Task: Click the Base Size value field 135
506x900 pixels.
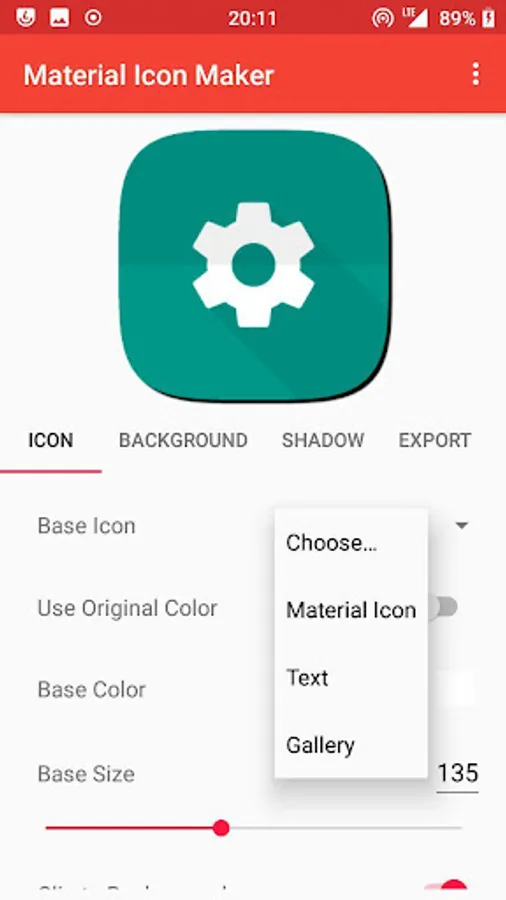Action: click(x=457, y=774)
